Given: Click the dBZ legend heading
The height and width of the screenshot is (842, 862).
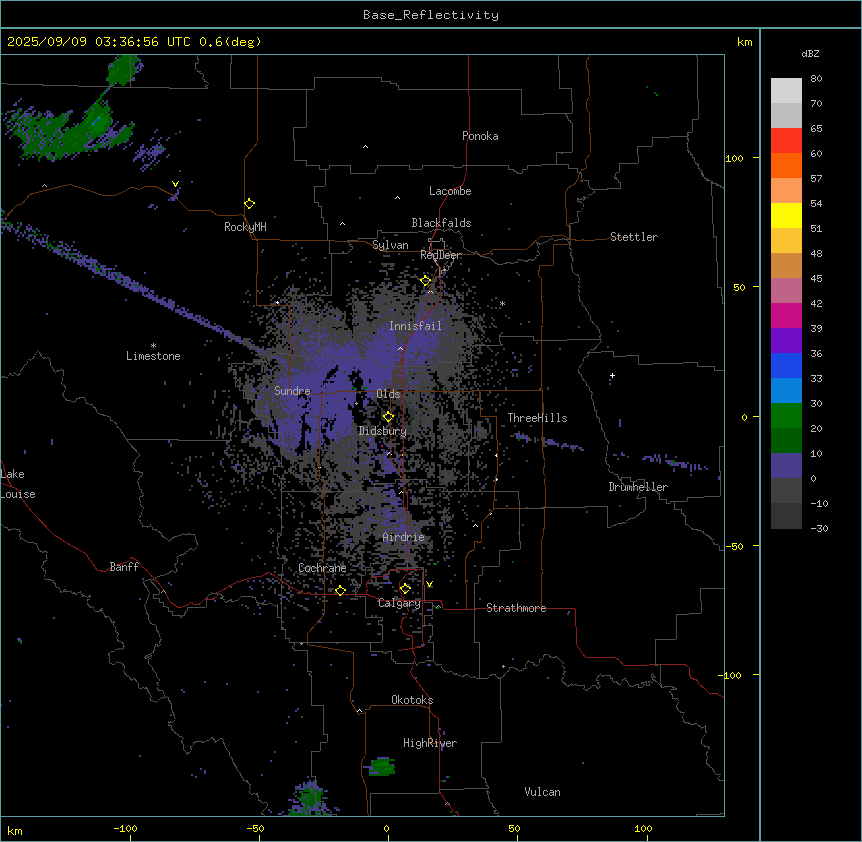Looking at the screenshot, I should 810,53.
